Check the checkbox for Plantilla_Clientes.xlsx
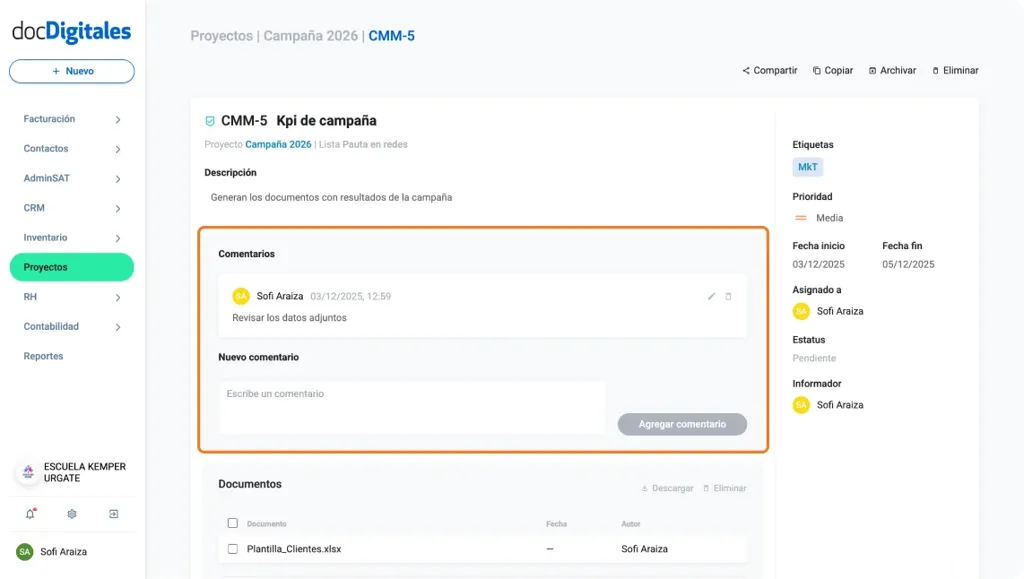1024x579 pixels. pos(232,549)
